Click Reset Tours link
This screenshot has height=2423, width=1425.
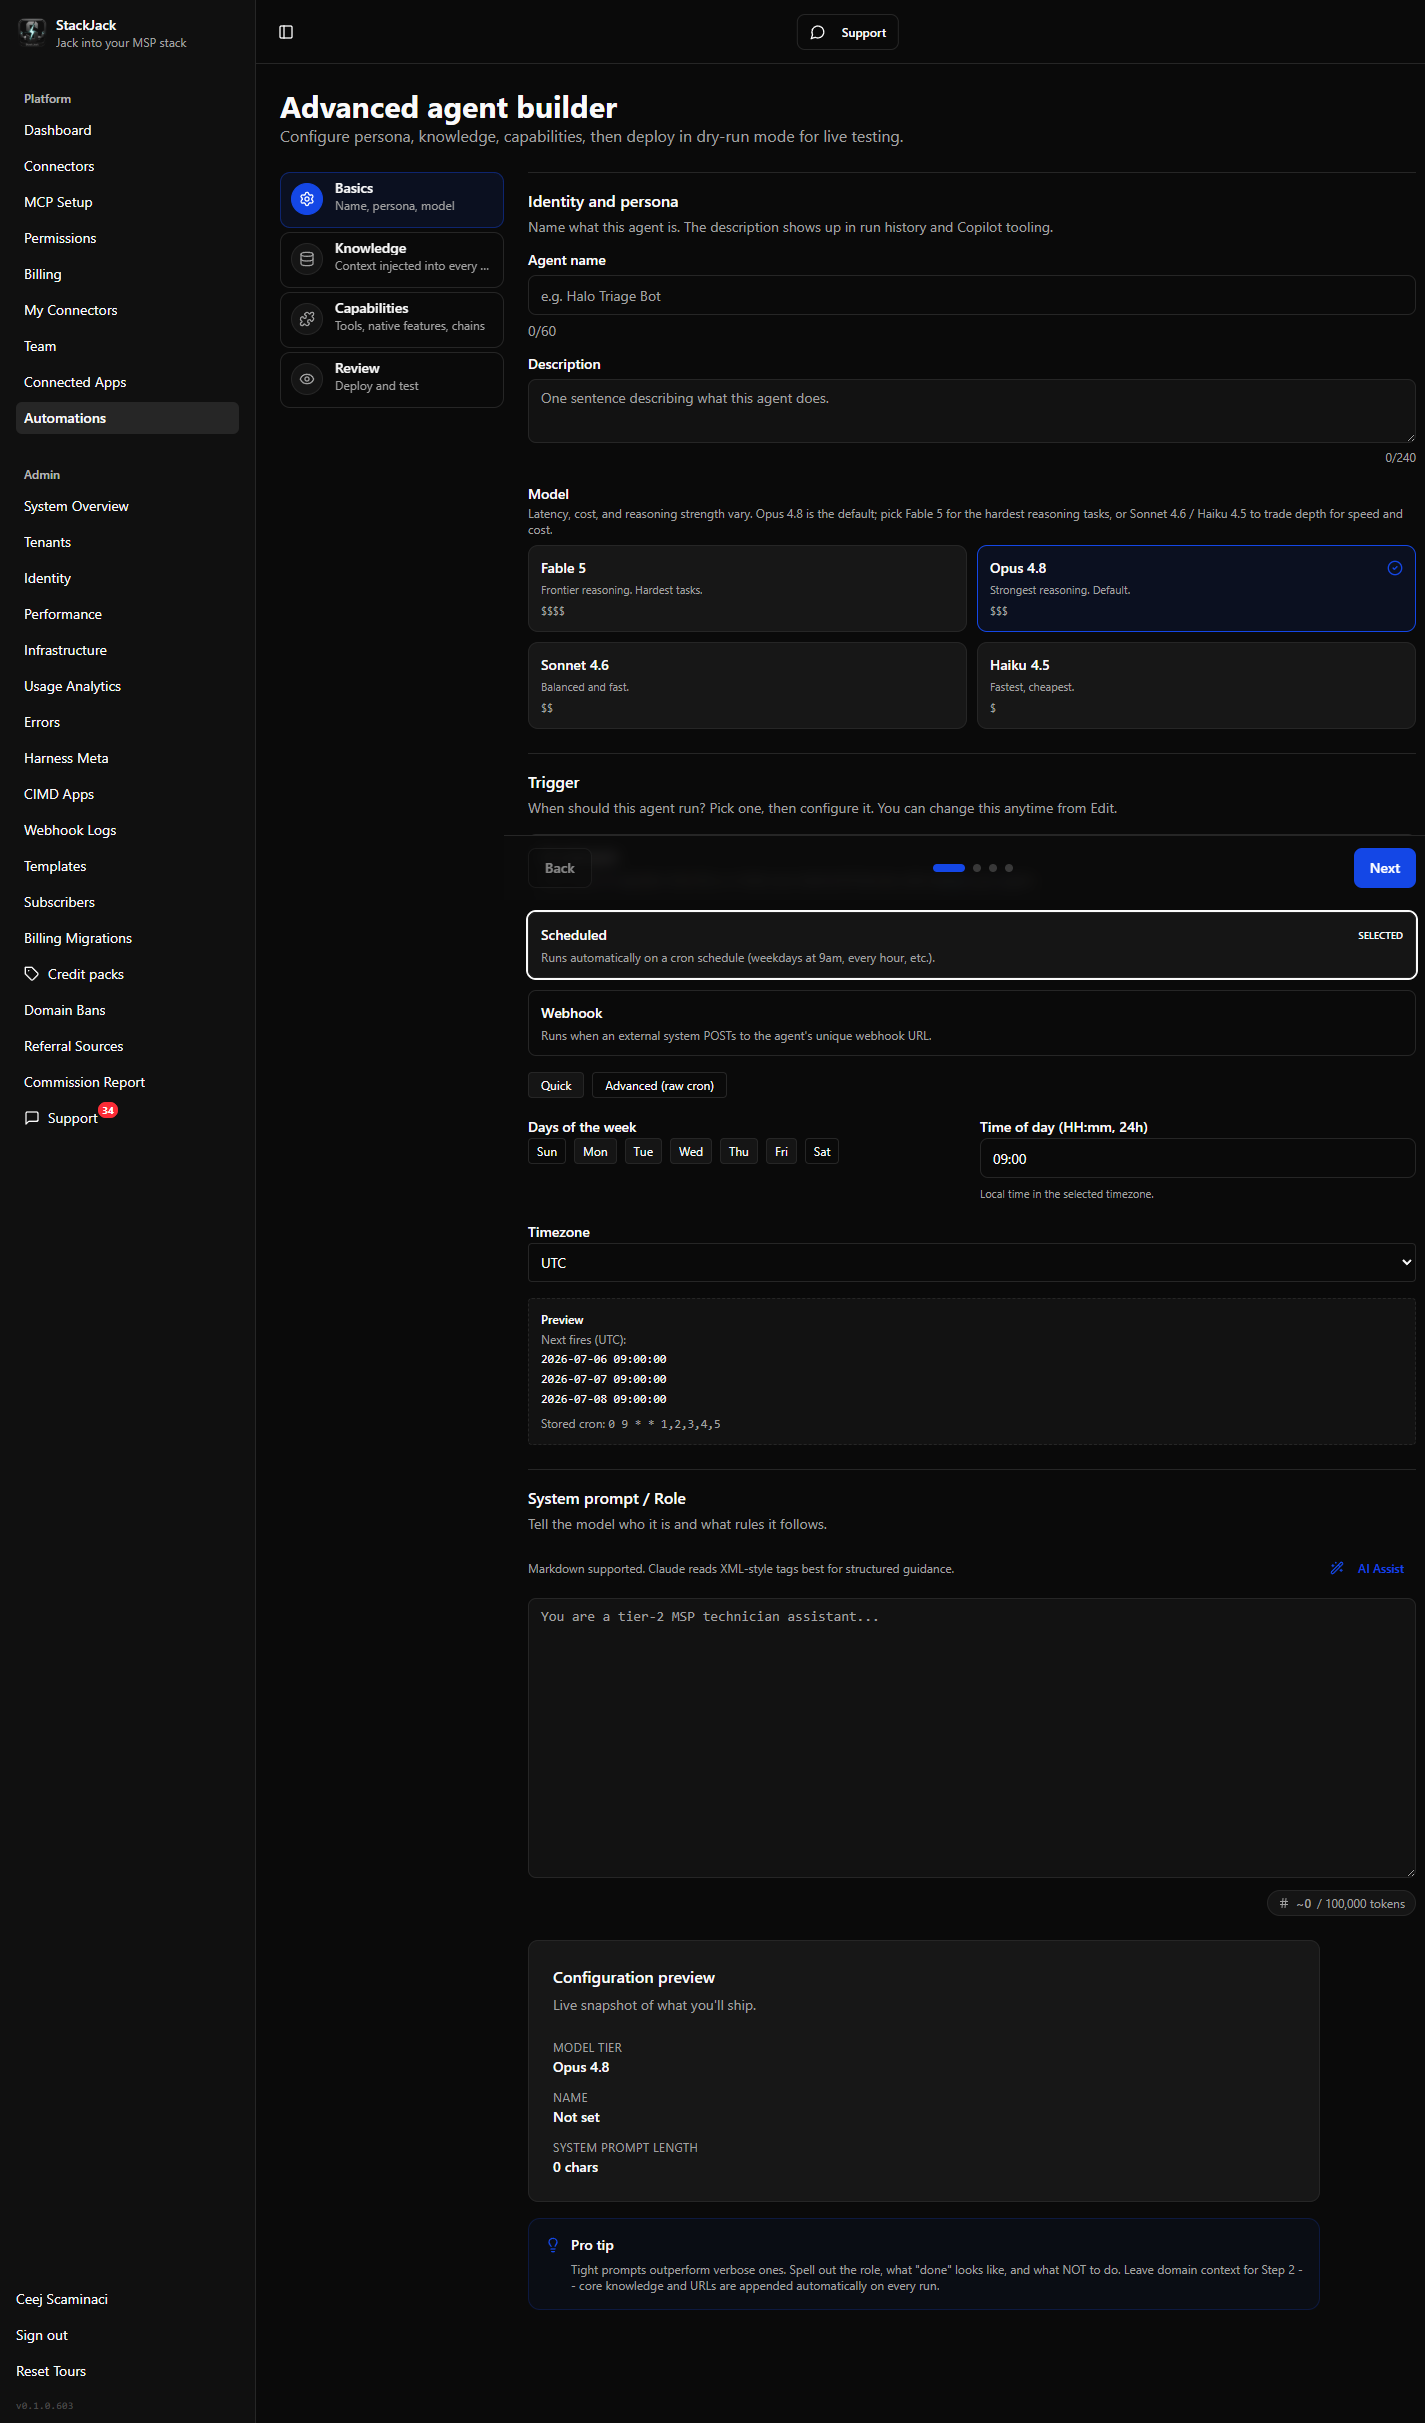(51, 2371)
